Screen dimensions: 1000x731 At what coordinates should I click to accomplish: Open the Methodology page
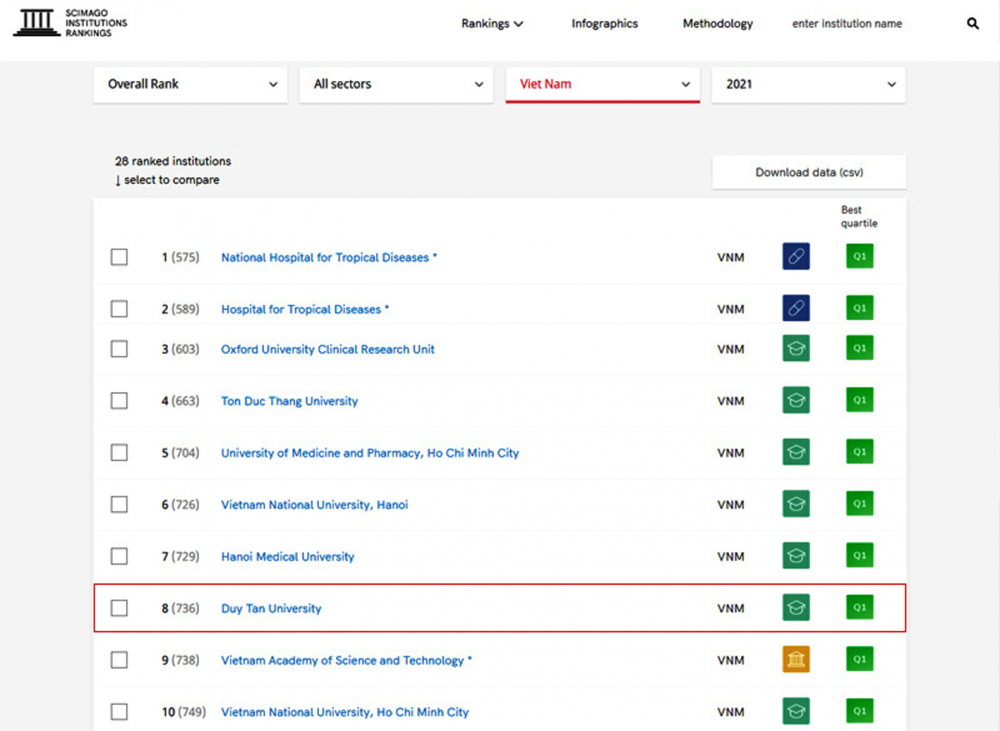717,24
